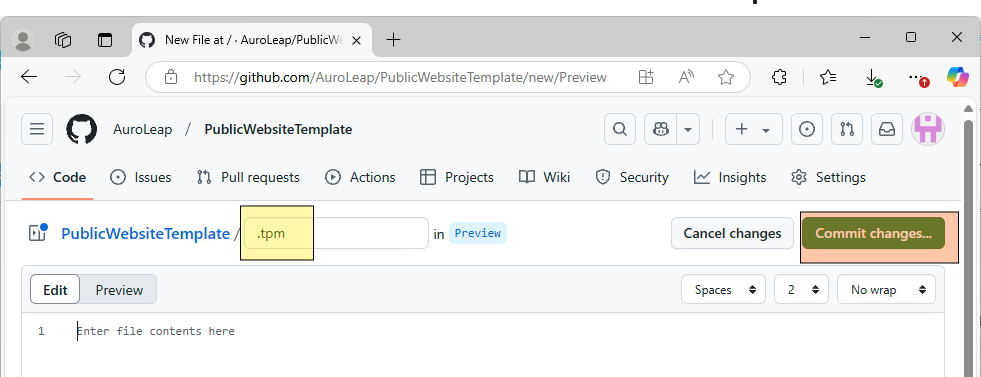Switch editor to Preview mode
Screen dimensions: 981x377
coord(119,290)
